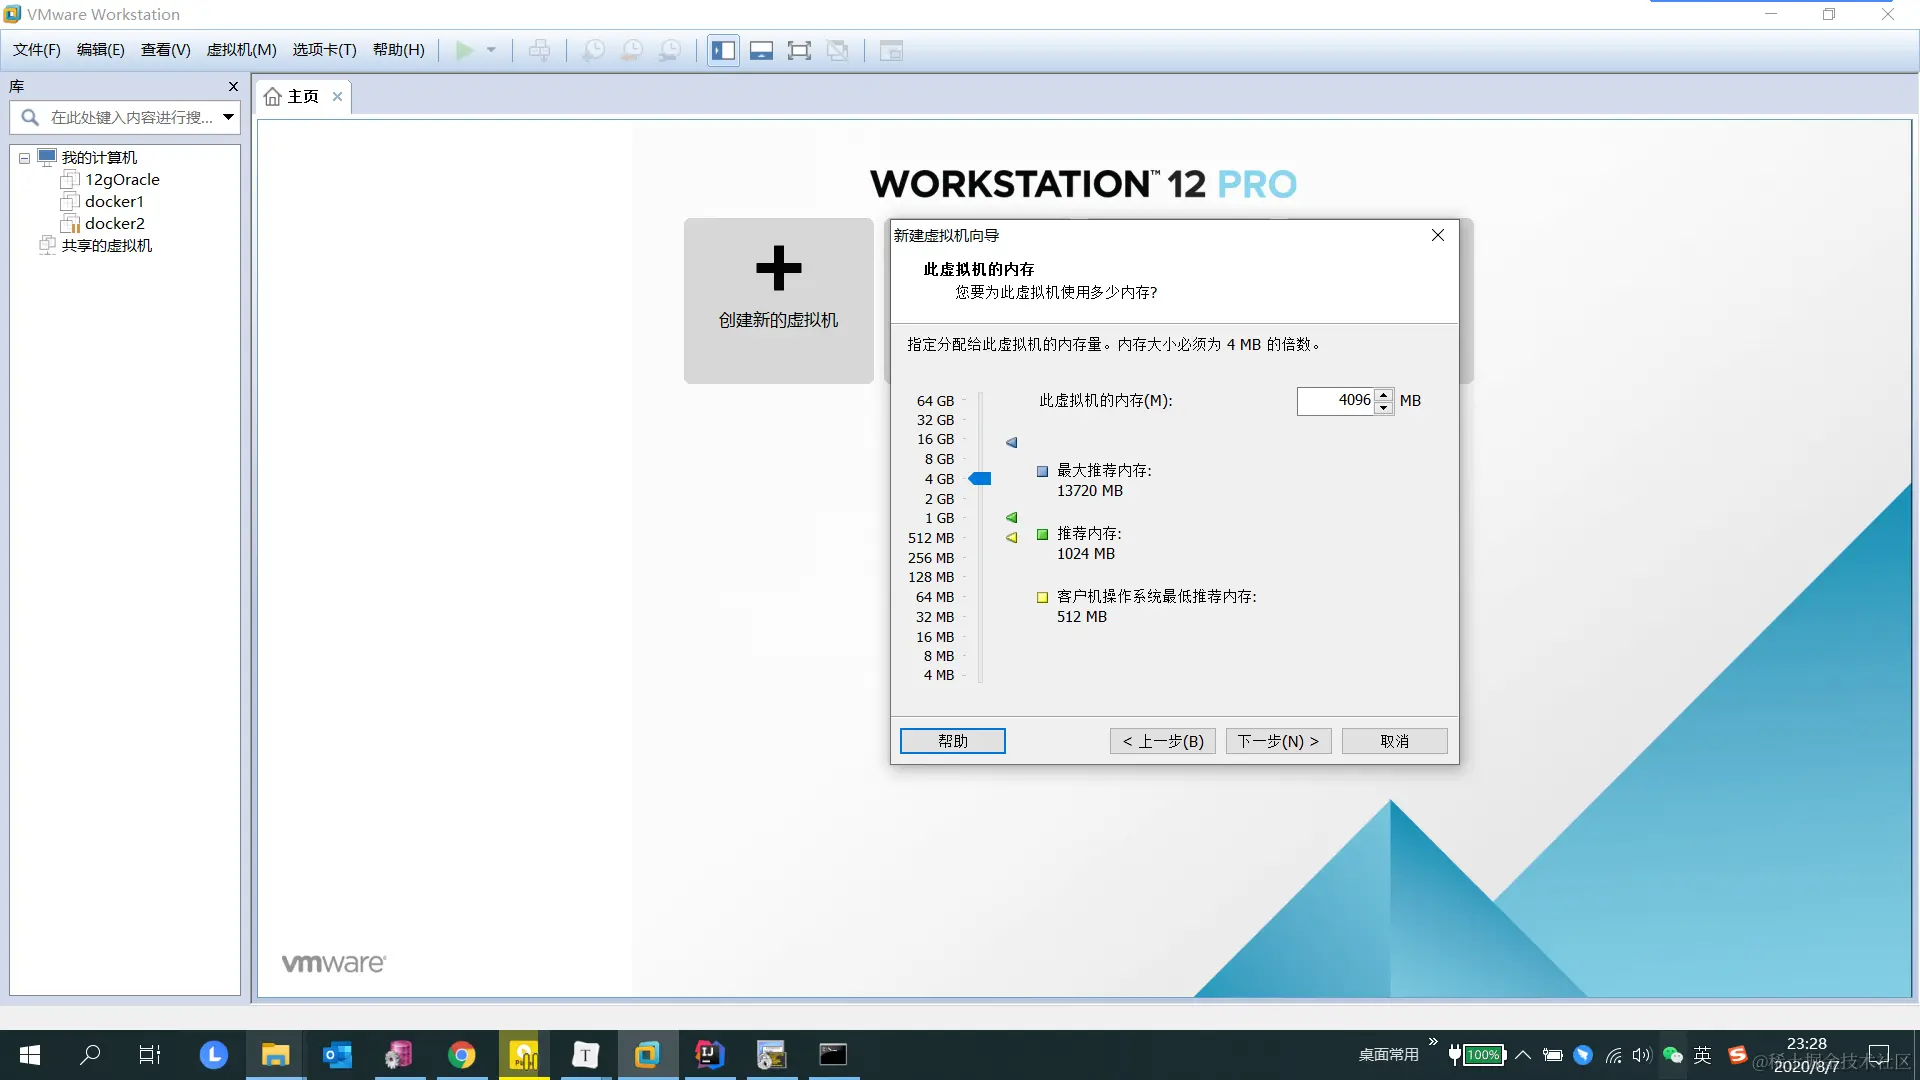The width and height of the screenshot is (1920, 1080).
Task: Click the home icon on 主页 tab
Action: 272,96
